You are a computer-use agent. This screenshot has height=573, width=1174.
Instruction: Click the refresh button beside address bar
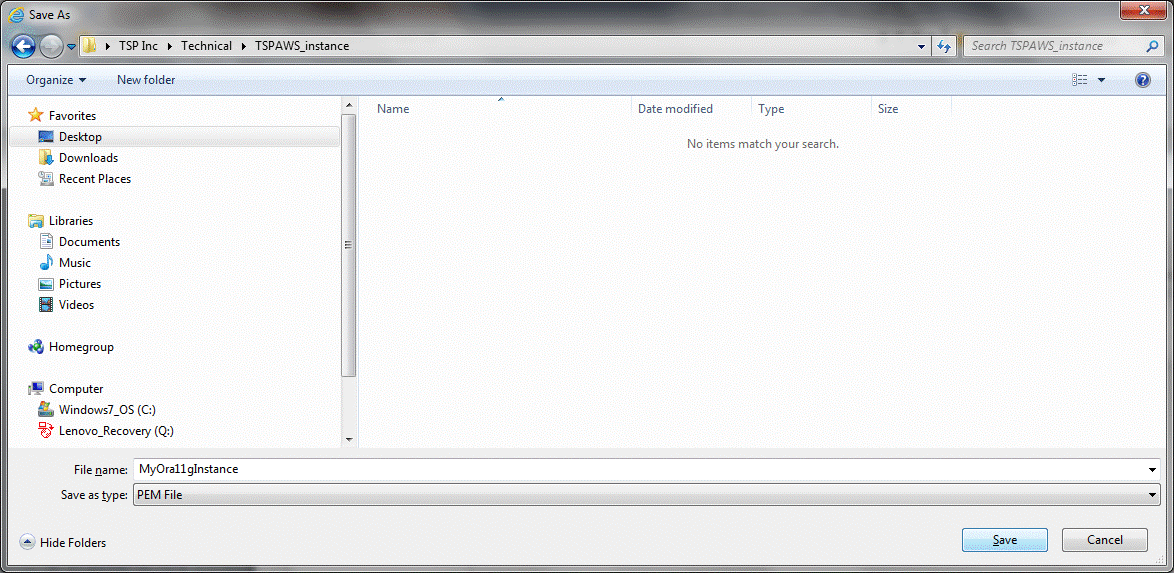point(944,46)
